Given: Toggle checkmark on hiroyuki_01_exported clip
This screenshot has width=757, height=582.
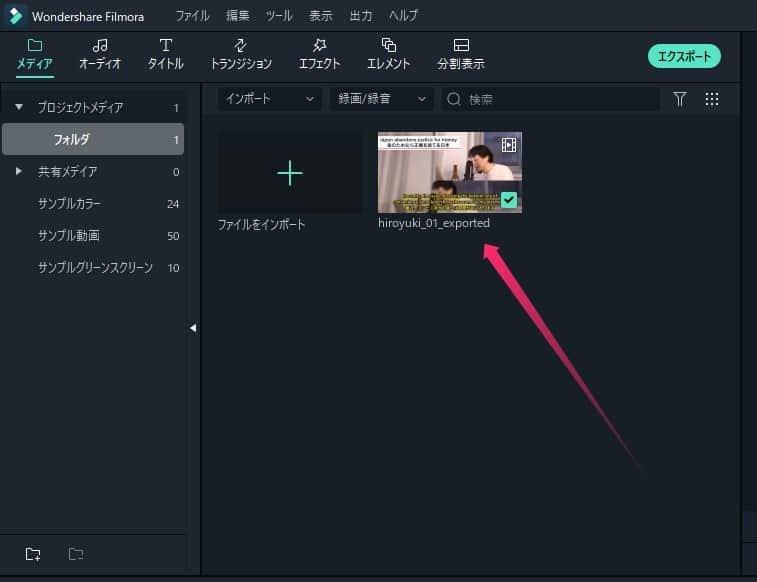Looking at the screenshot, I should 509,200.
